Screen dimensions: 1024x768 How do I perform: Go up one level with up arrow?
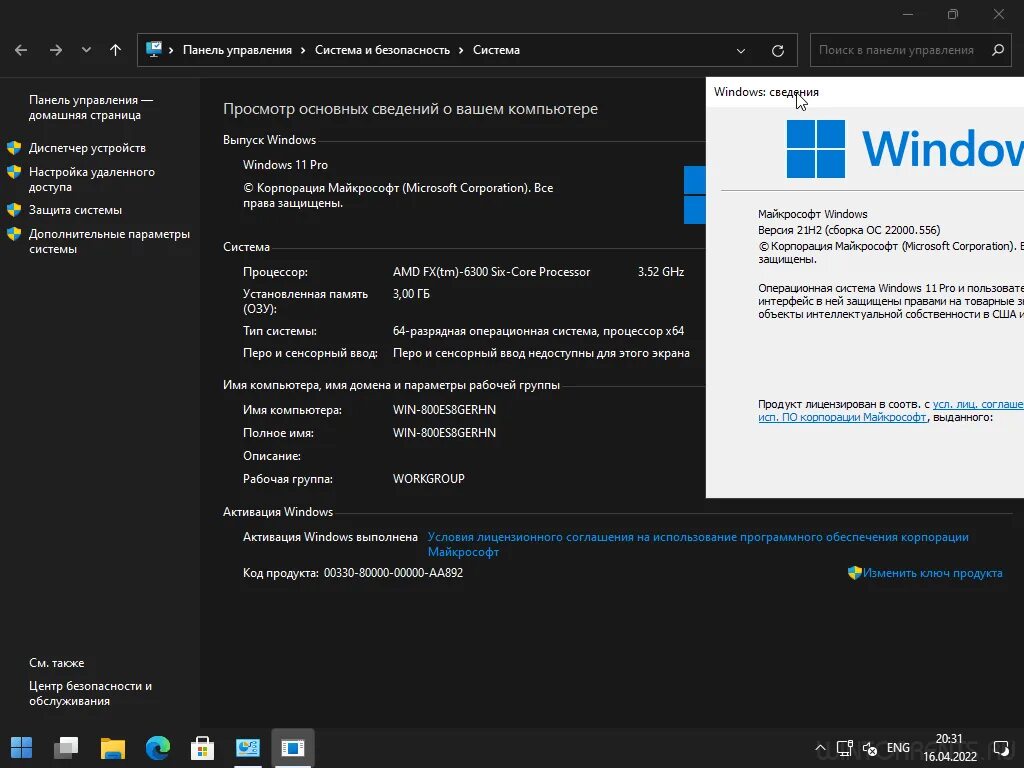pyautogui.click(x=116, y=50)
